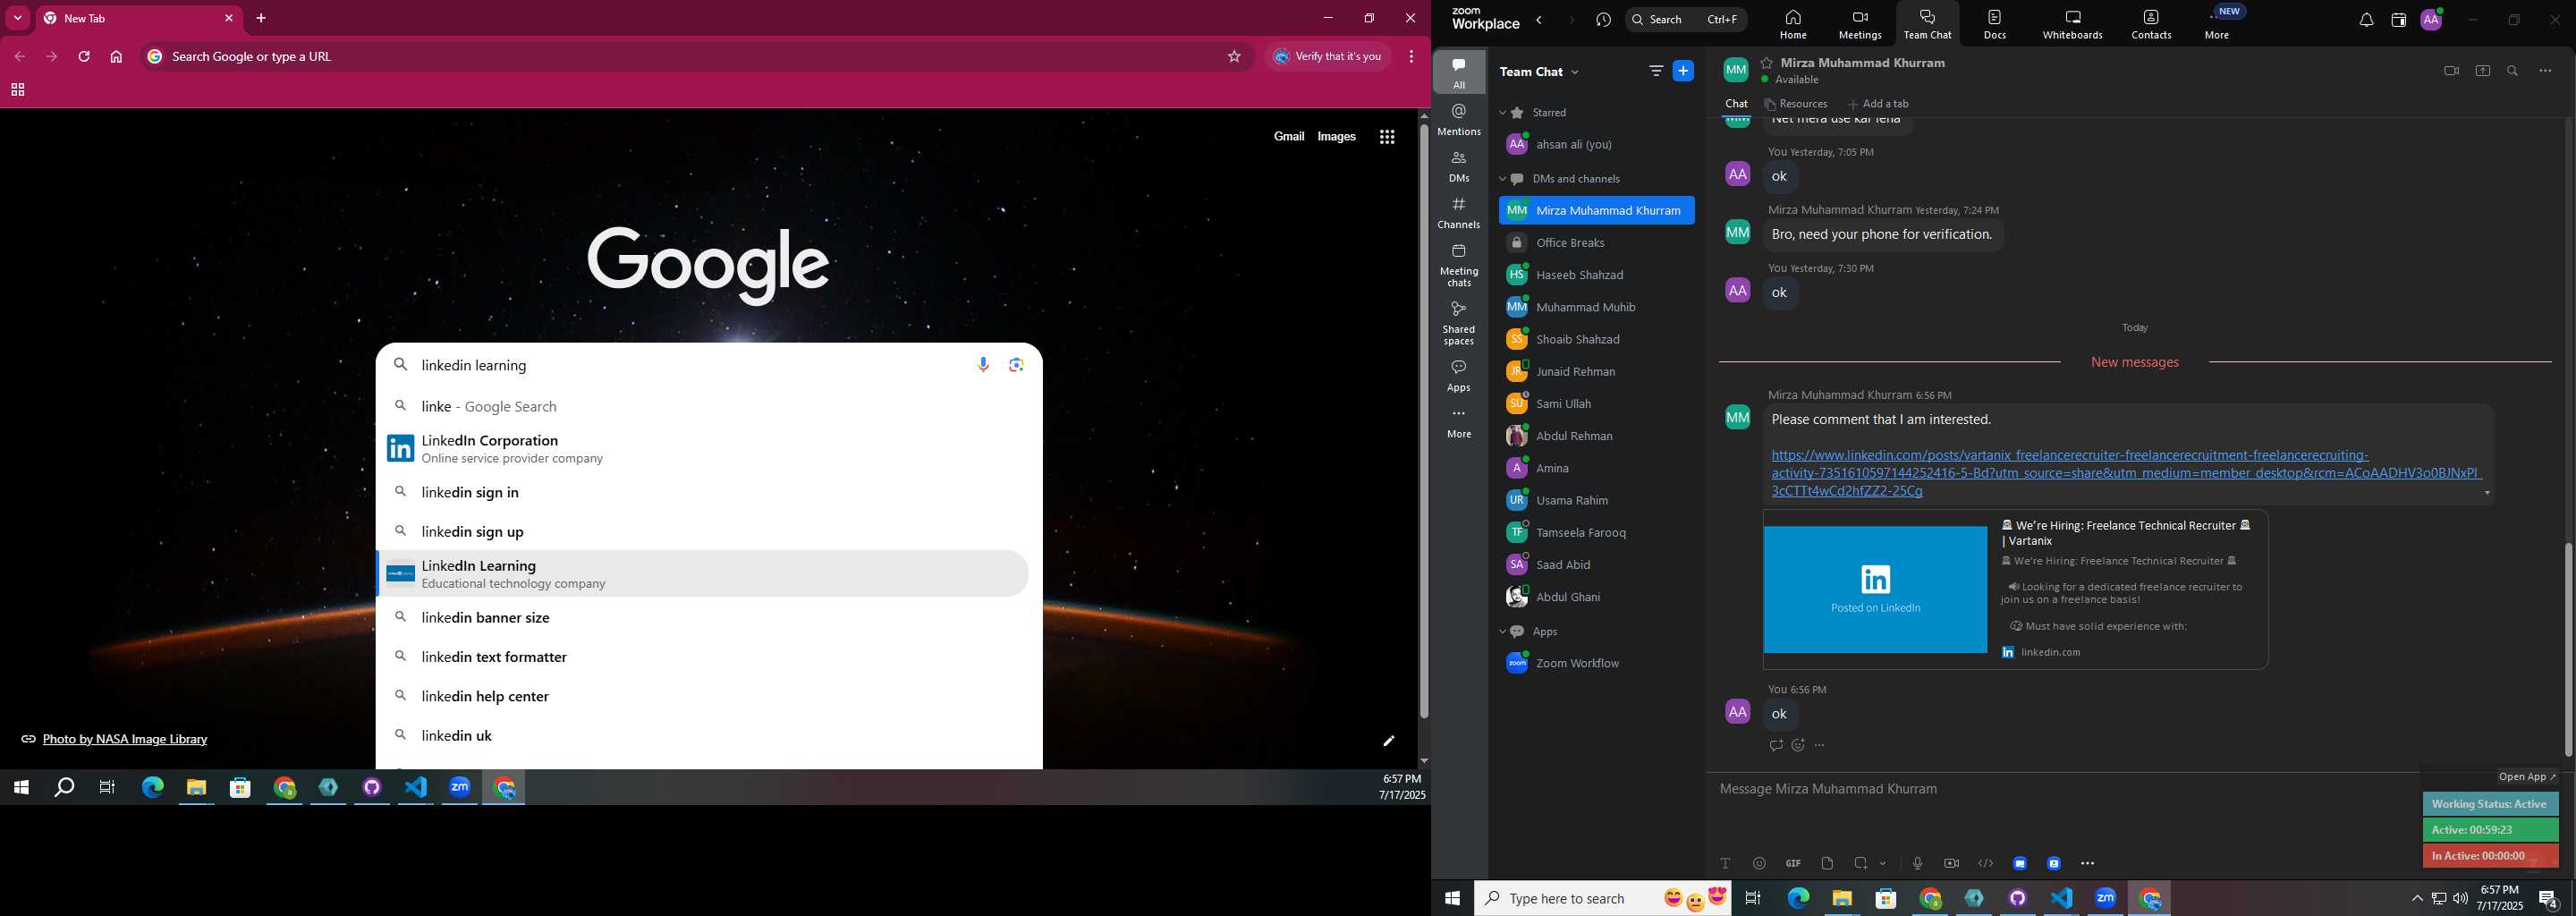The image size is (2576, 916).
Task: Start video call with Mirza Muhammad Khurram
Action: click(2450, 71)
